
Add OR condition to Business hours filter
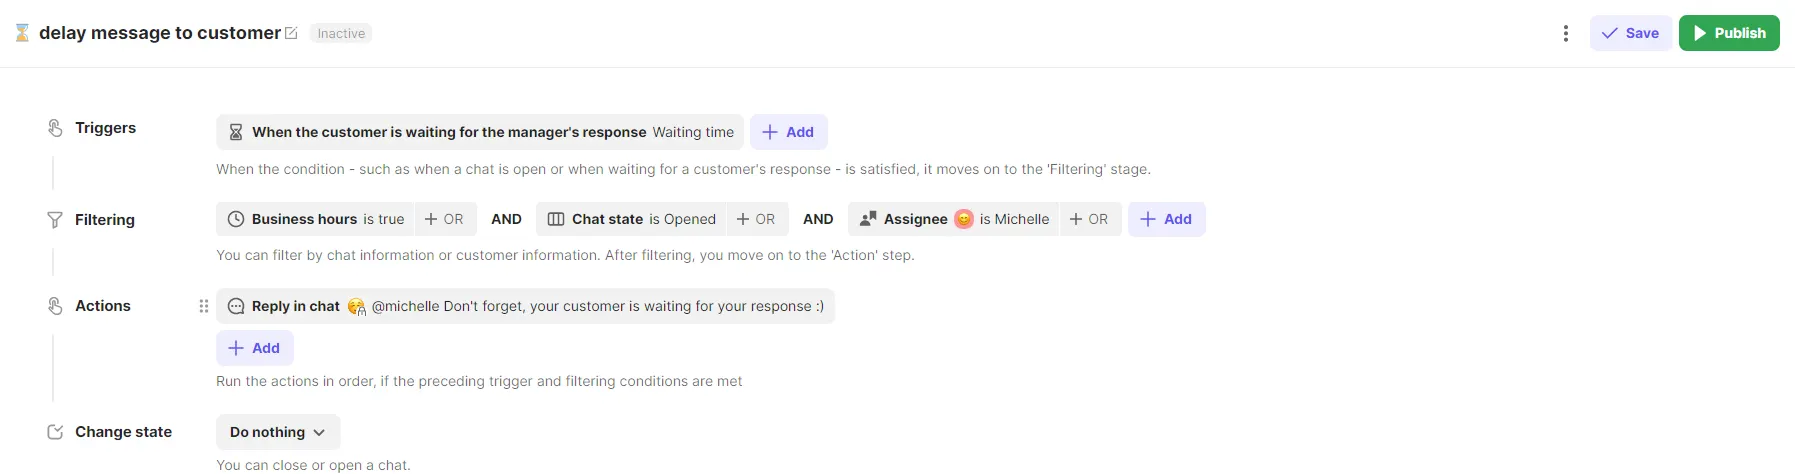point(444,219)
